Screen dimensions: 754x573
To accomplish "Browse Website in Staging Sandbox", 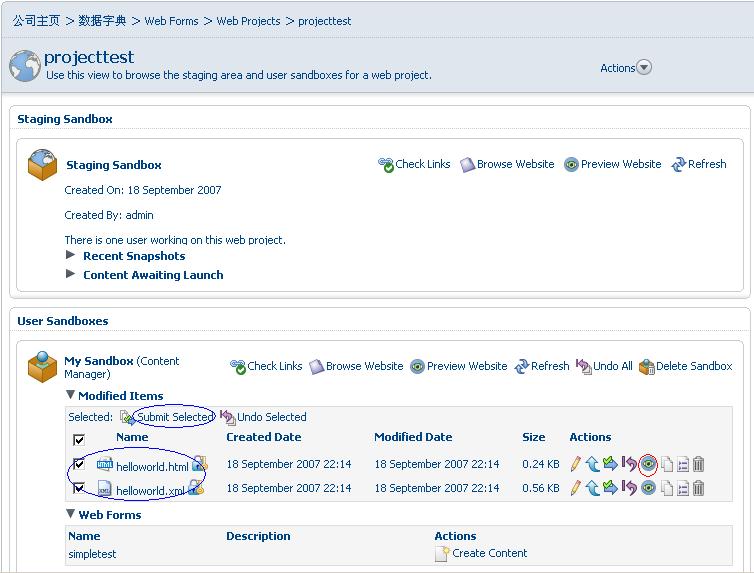I will pyautogui.click(x=507, y=164).
